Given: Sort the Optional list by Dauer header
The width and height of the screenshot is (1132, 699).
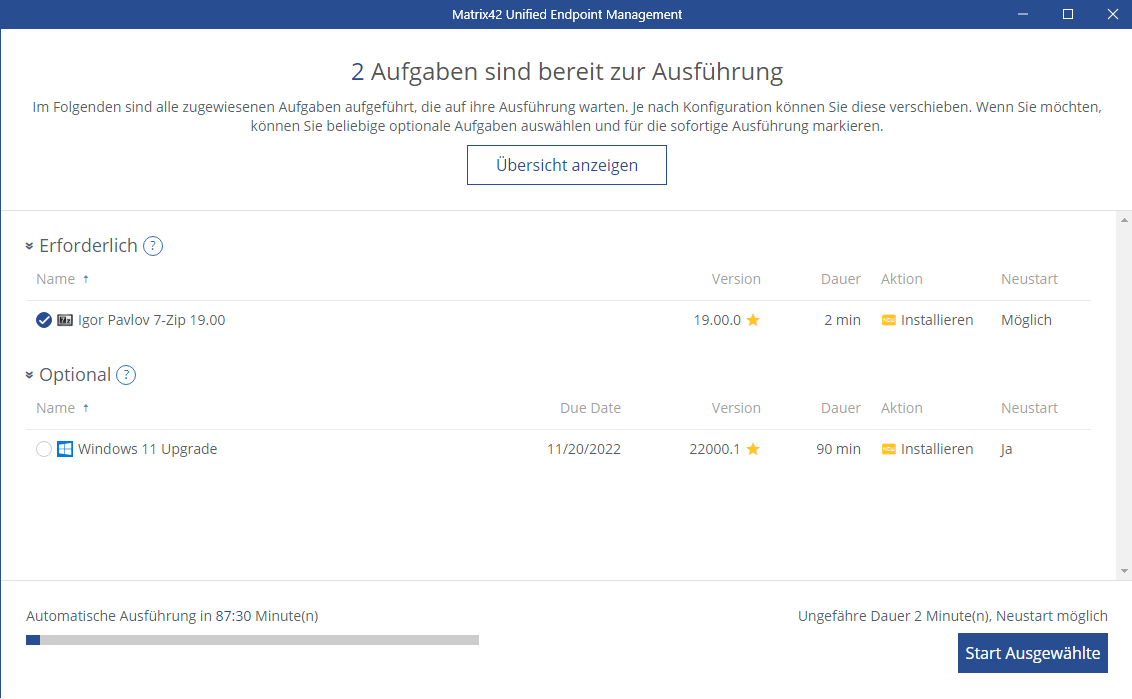Looking at the screenshot, I should [840, 409].
